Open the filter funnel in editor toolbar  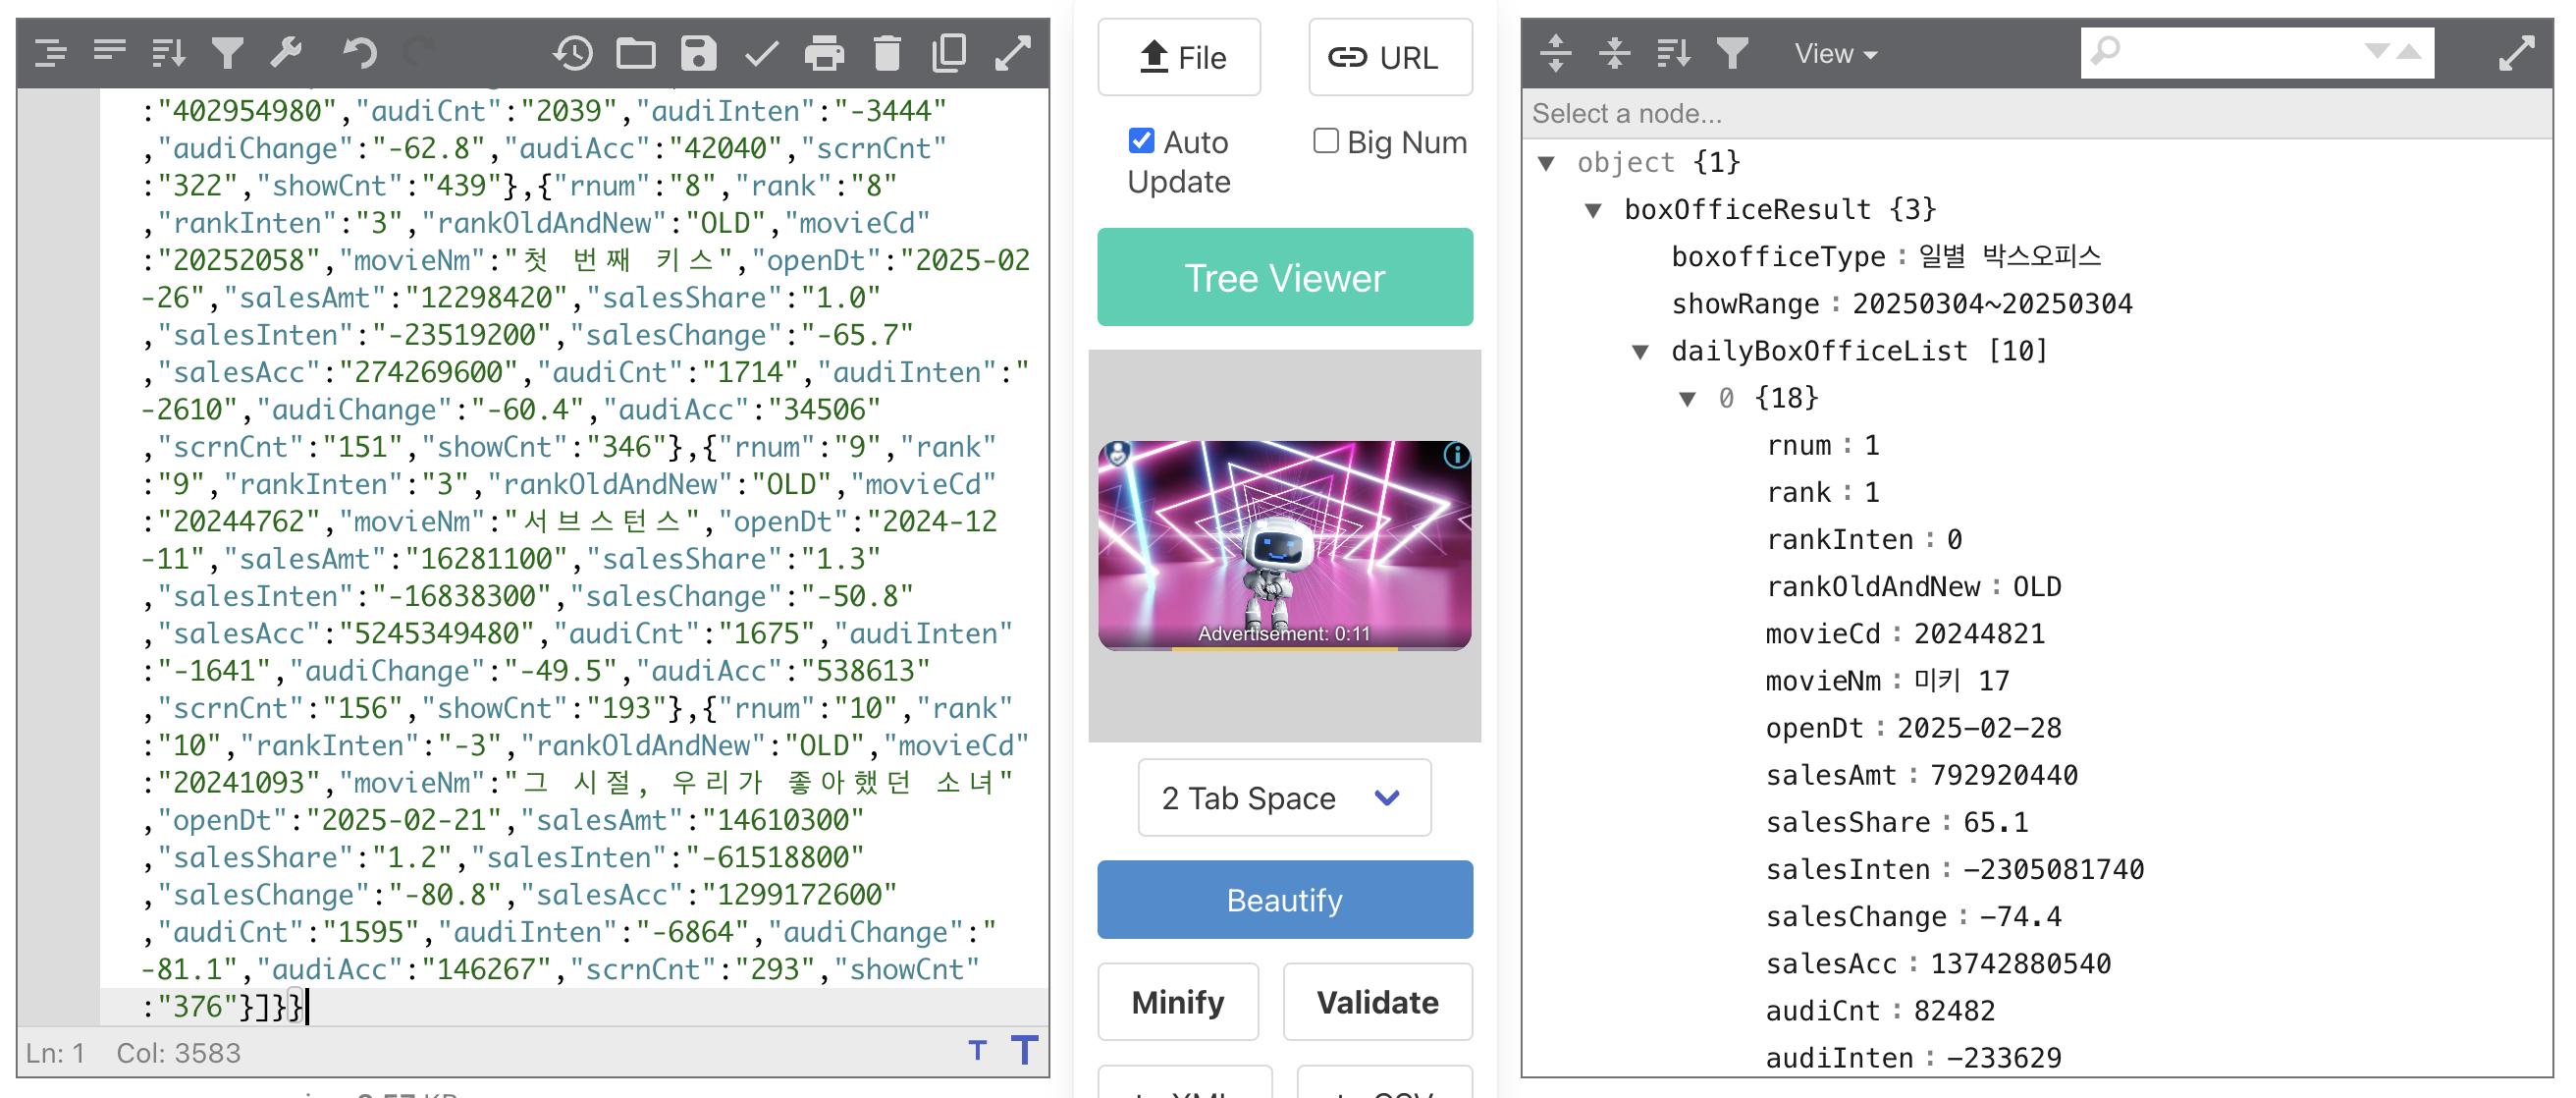(x=228, y=52)
